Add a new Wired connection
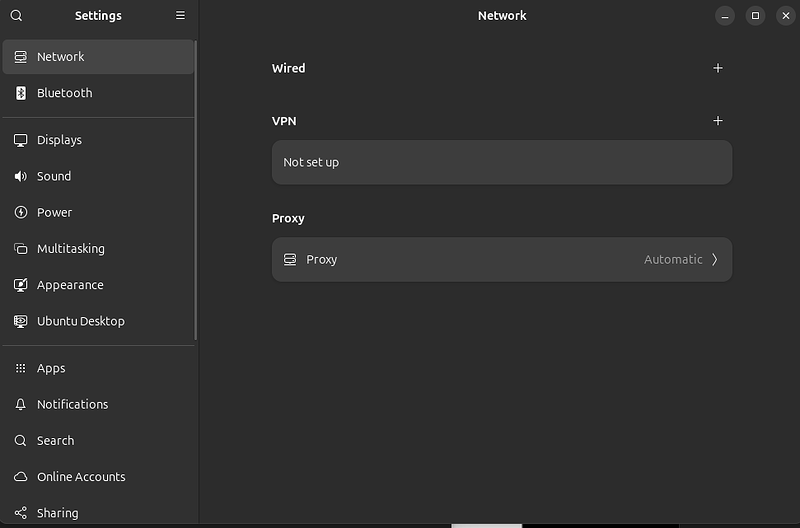 (x=717, y=68)
